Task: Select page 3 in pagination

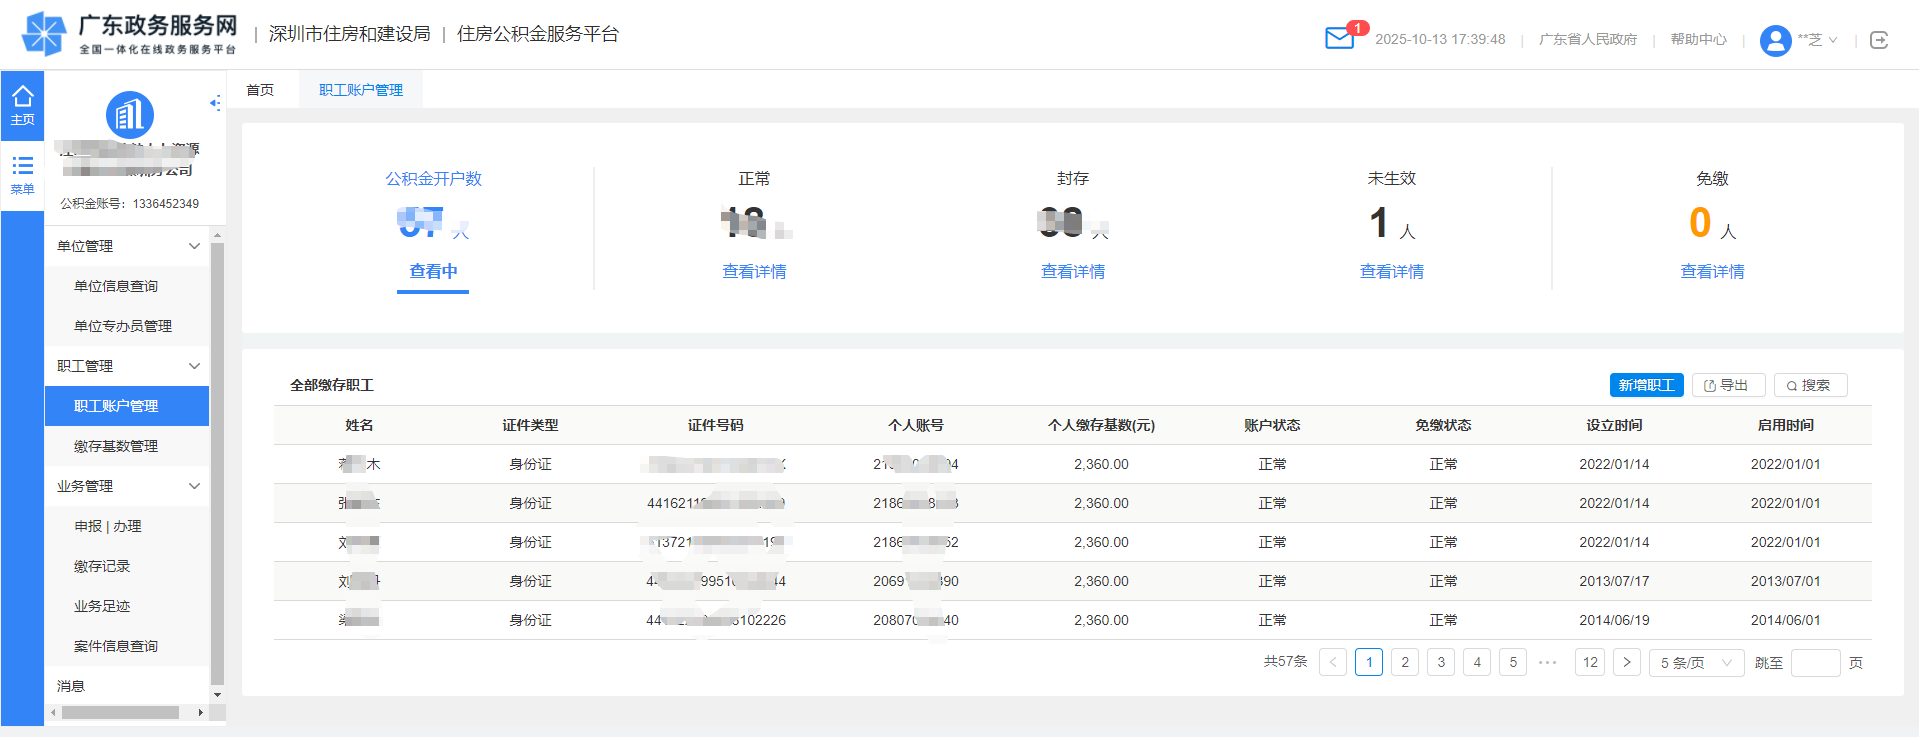Action: coord(1441,662)
